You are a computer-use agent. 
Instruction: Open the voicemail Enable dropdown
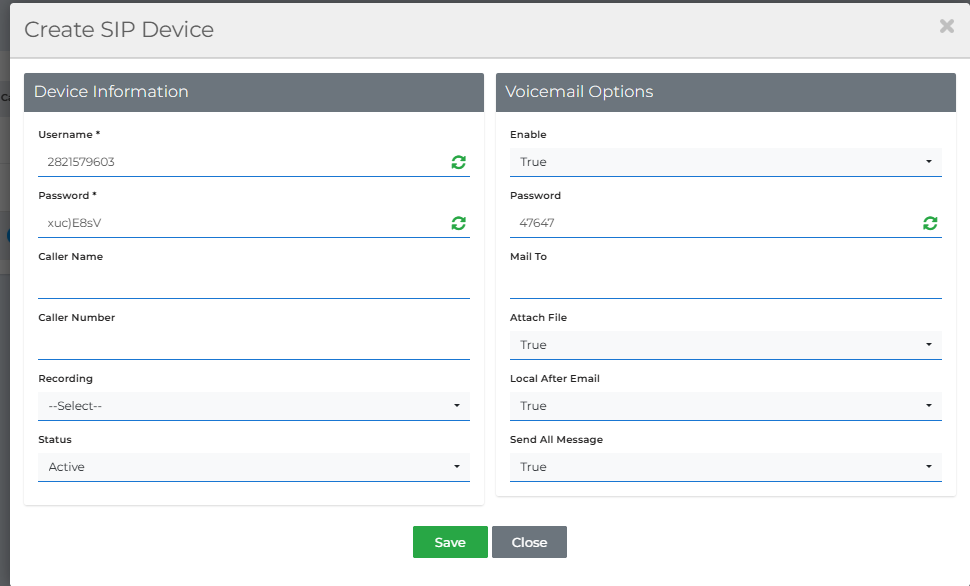pos(725,162)
